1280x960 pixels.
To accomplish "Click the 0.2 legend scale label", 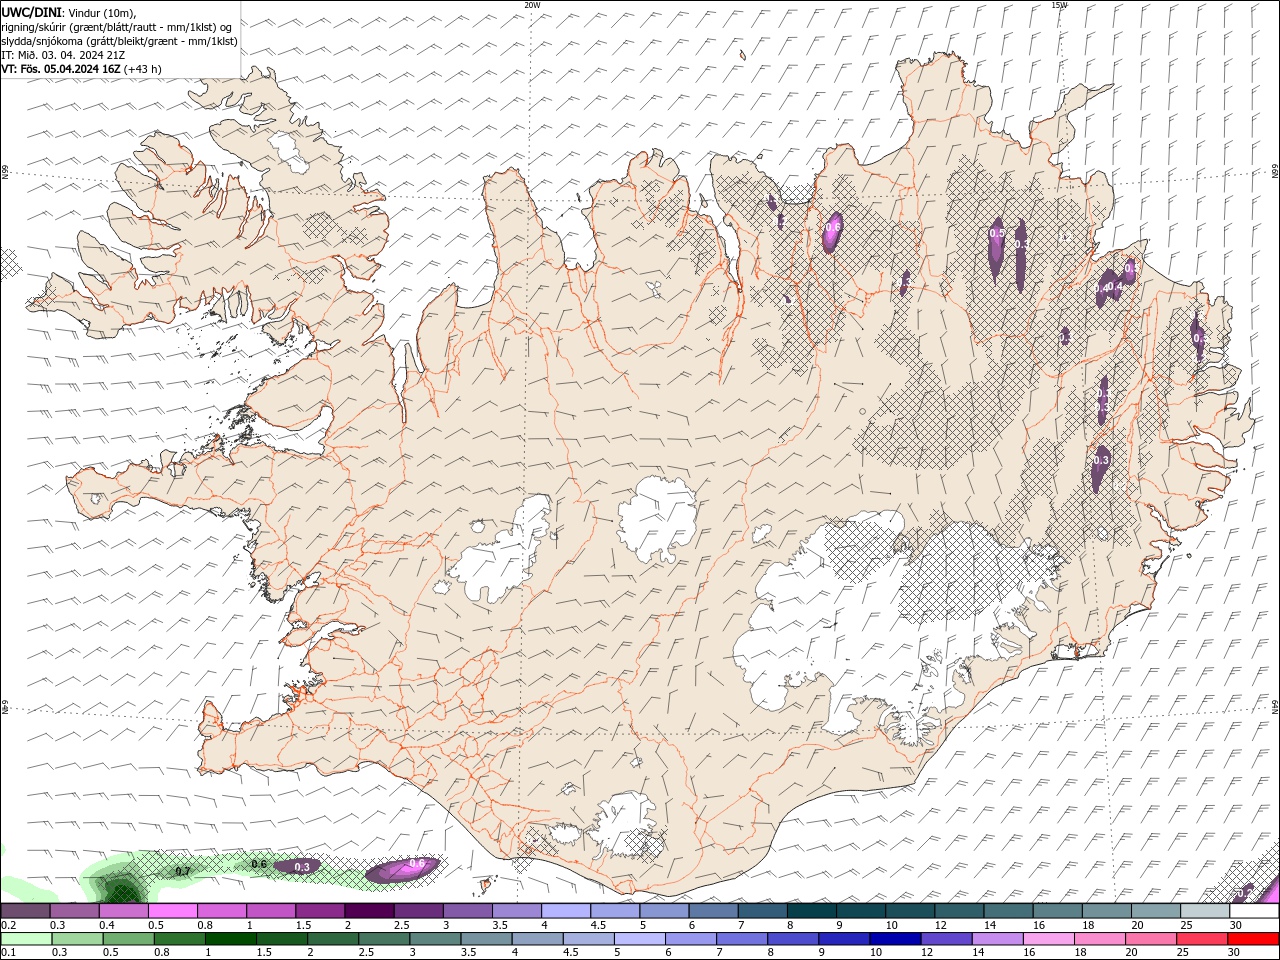I will point(9,925).
